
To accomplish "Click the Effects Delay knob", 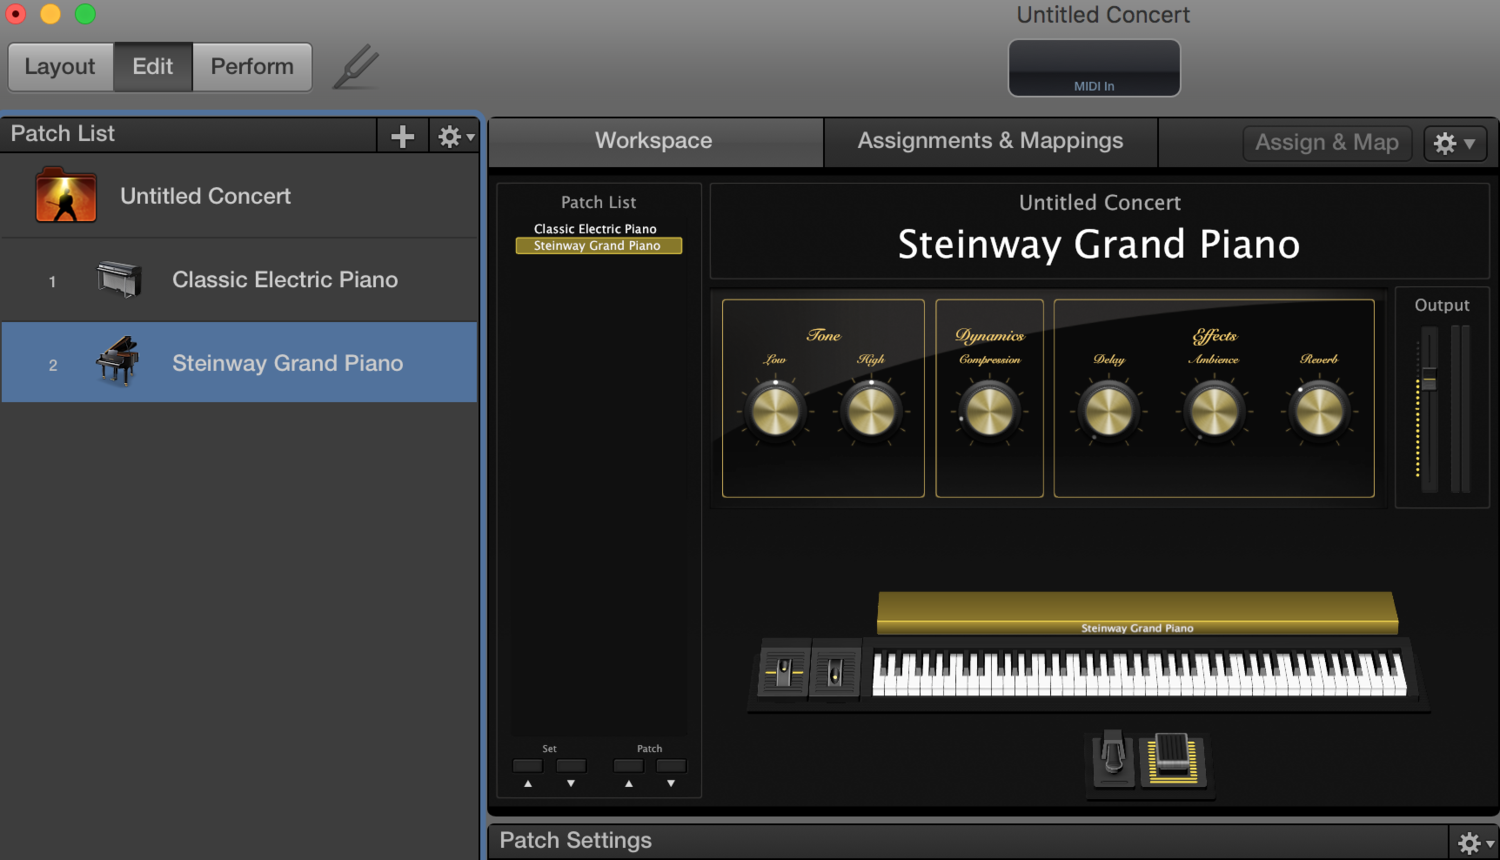I will click(1108, 411).
